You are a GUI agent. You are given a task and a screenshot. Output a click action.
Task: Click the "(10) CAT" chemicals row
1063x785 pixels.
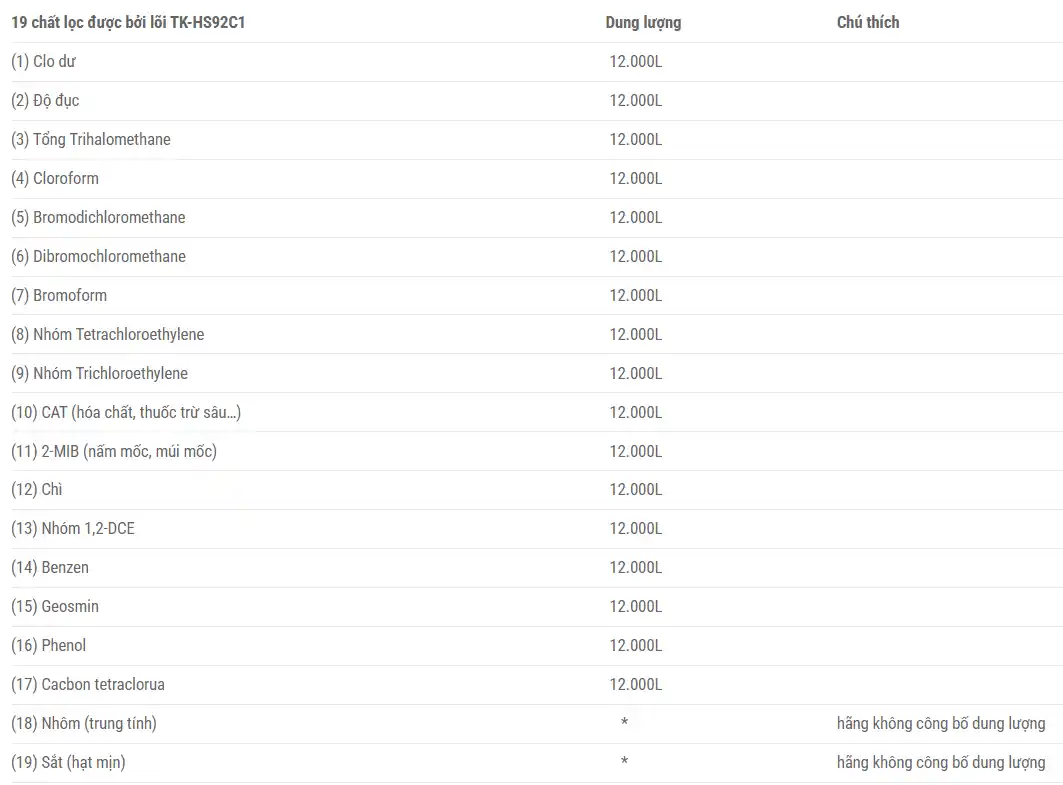tap(126, 412)
